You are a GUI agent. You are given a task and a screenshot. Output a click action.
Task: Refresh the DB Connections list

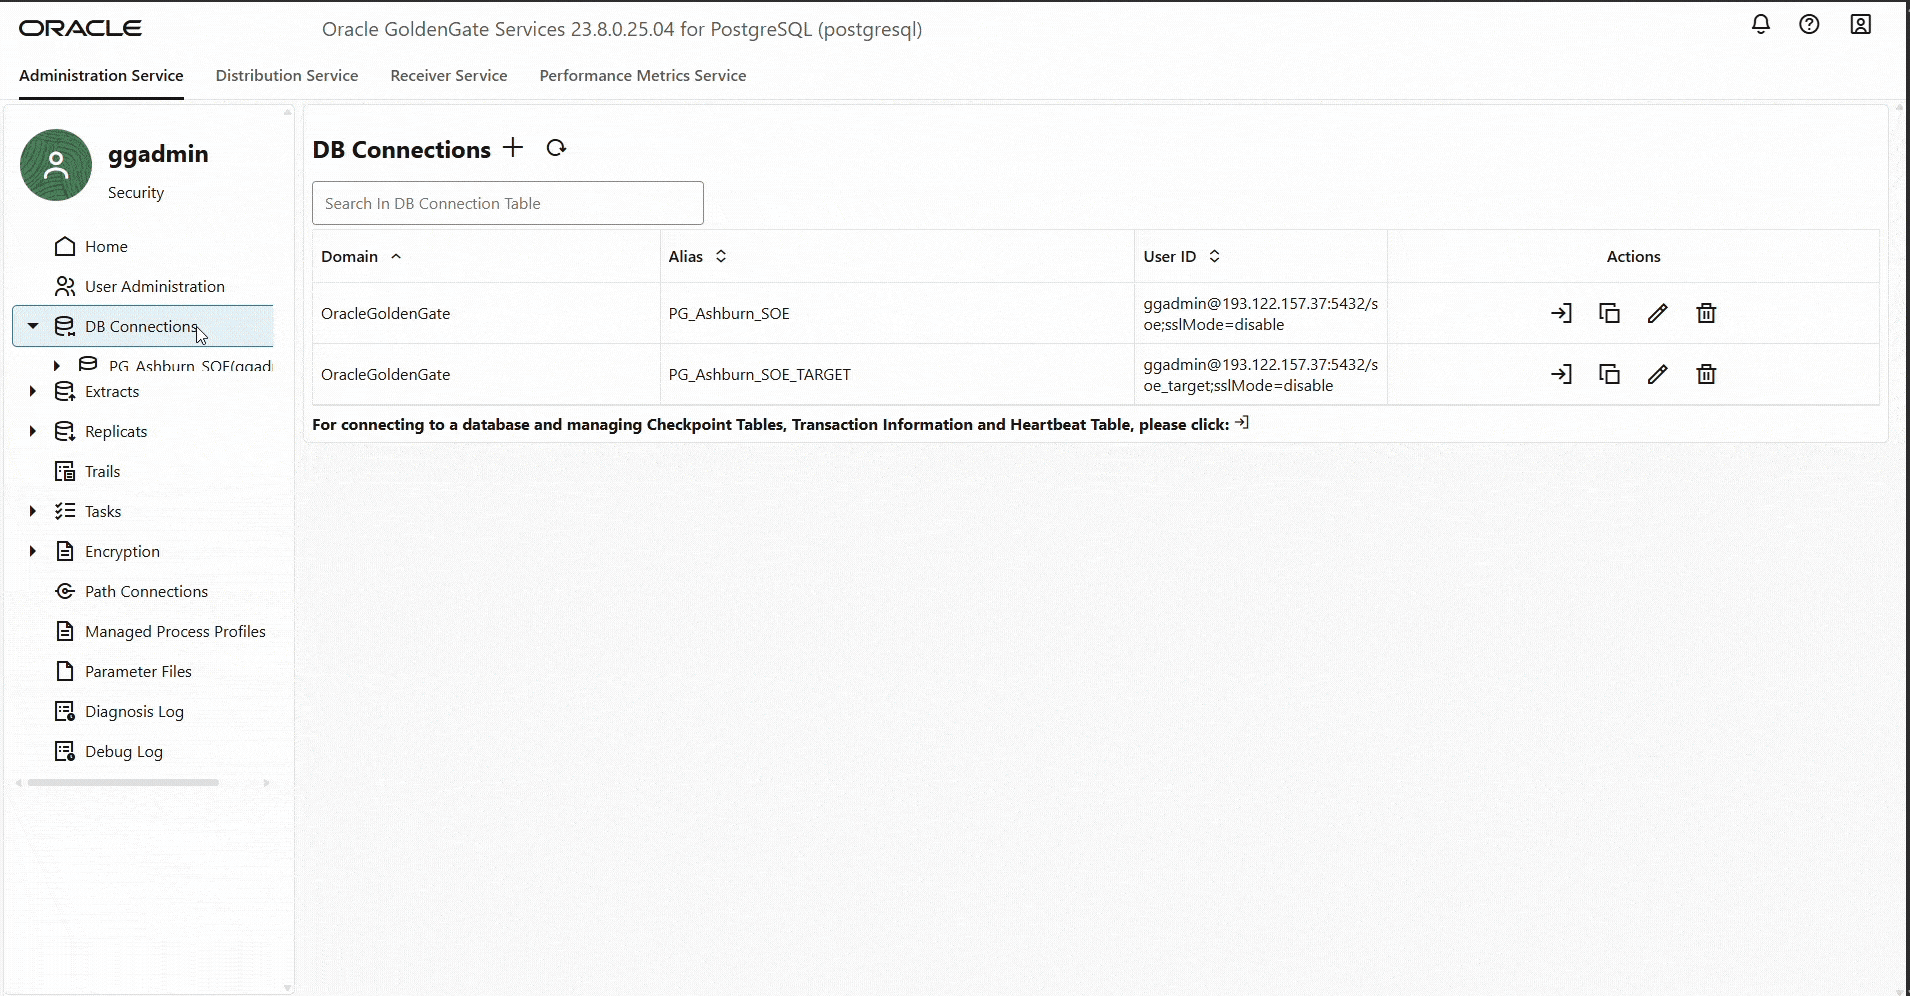coord(556,148)
